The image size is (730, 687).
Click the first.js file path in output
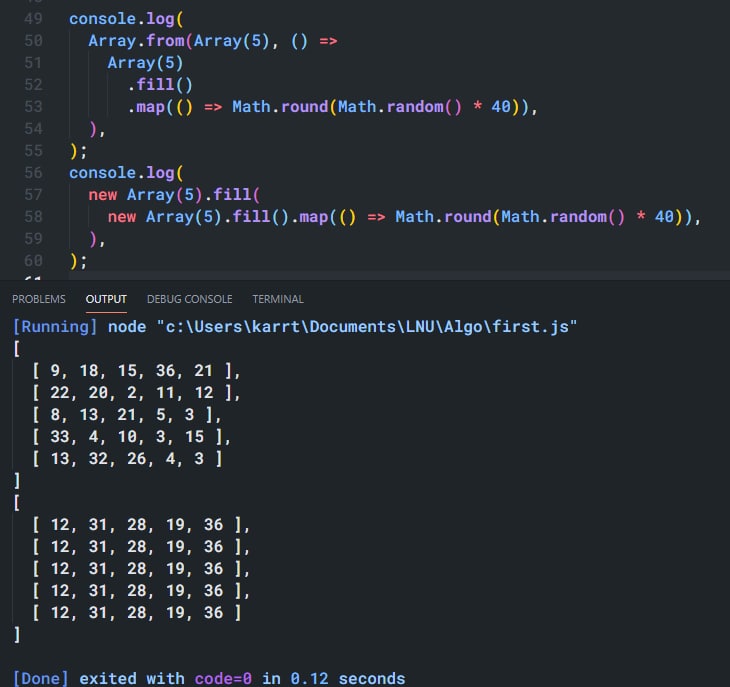367,327
